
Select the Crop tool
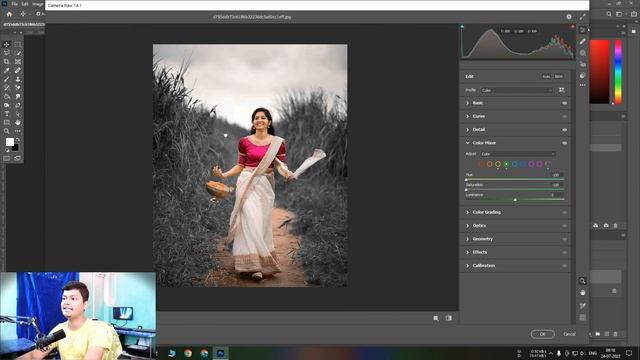7,62
